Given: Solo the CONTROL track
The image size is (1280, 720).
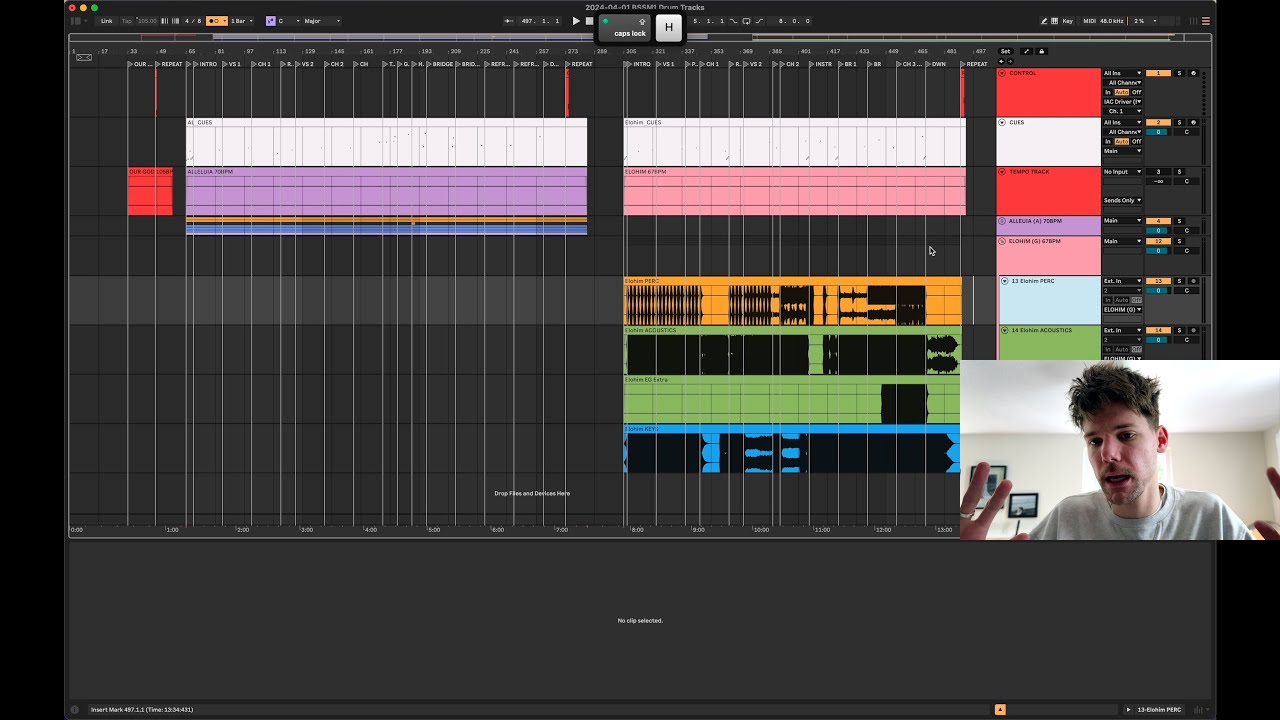Looking at the screenshot, I should (1179, 73).
